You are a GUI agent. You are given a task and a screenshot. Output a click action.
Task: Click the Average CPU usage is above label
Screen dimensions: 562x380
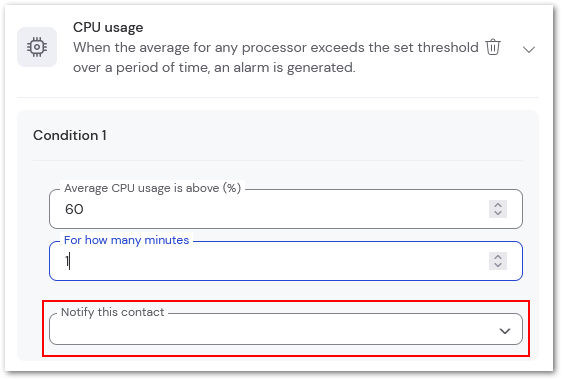pos(152,188)
